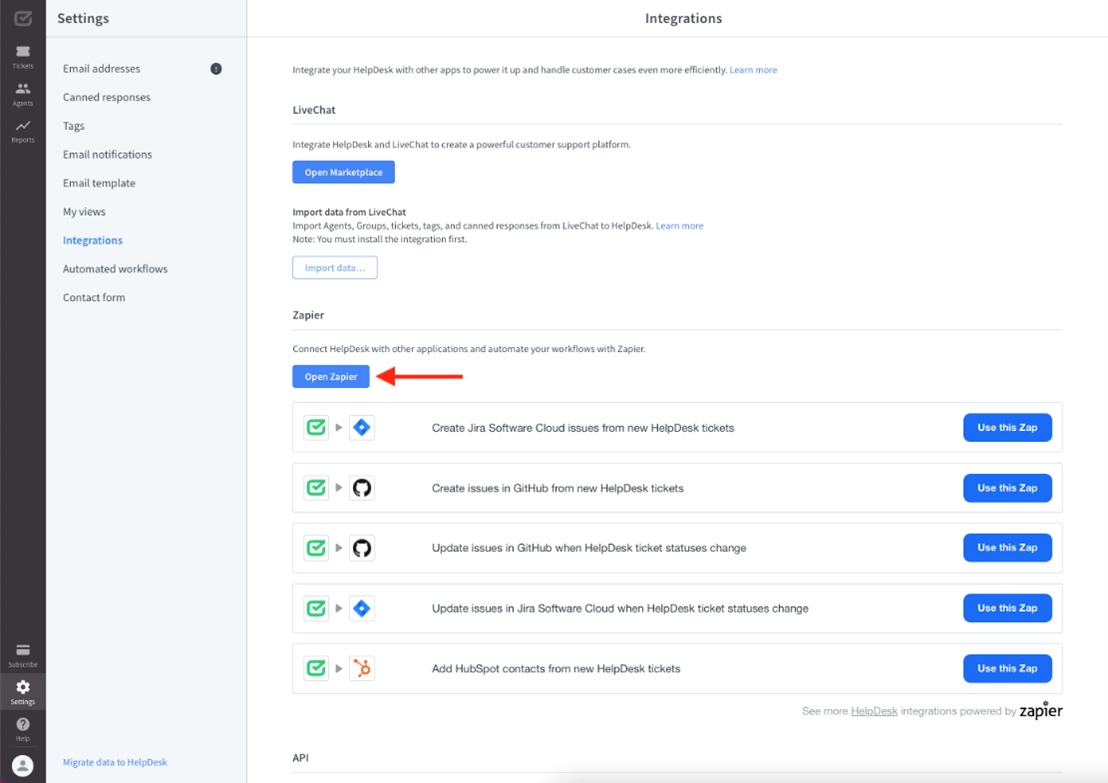The height and width of the screenshot is (783, 1108).
Task: Open Email notifications settings
Action: tap(107, 154)
